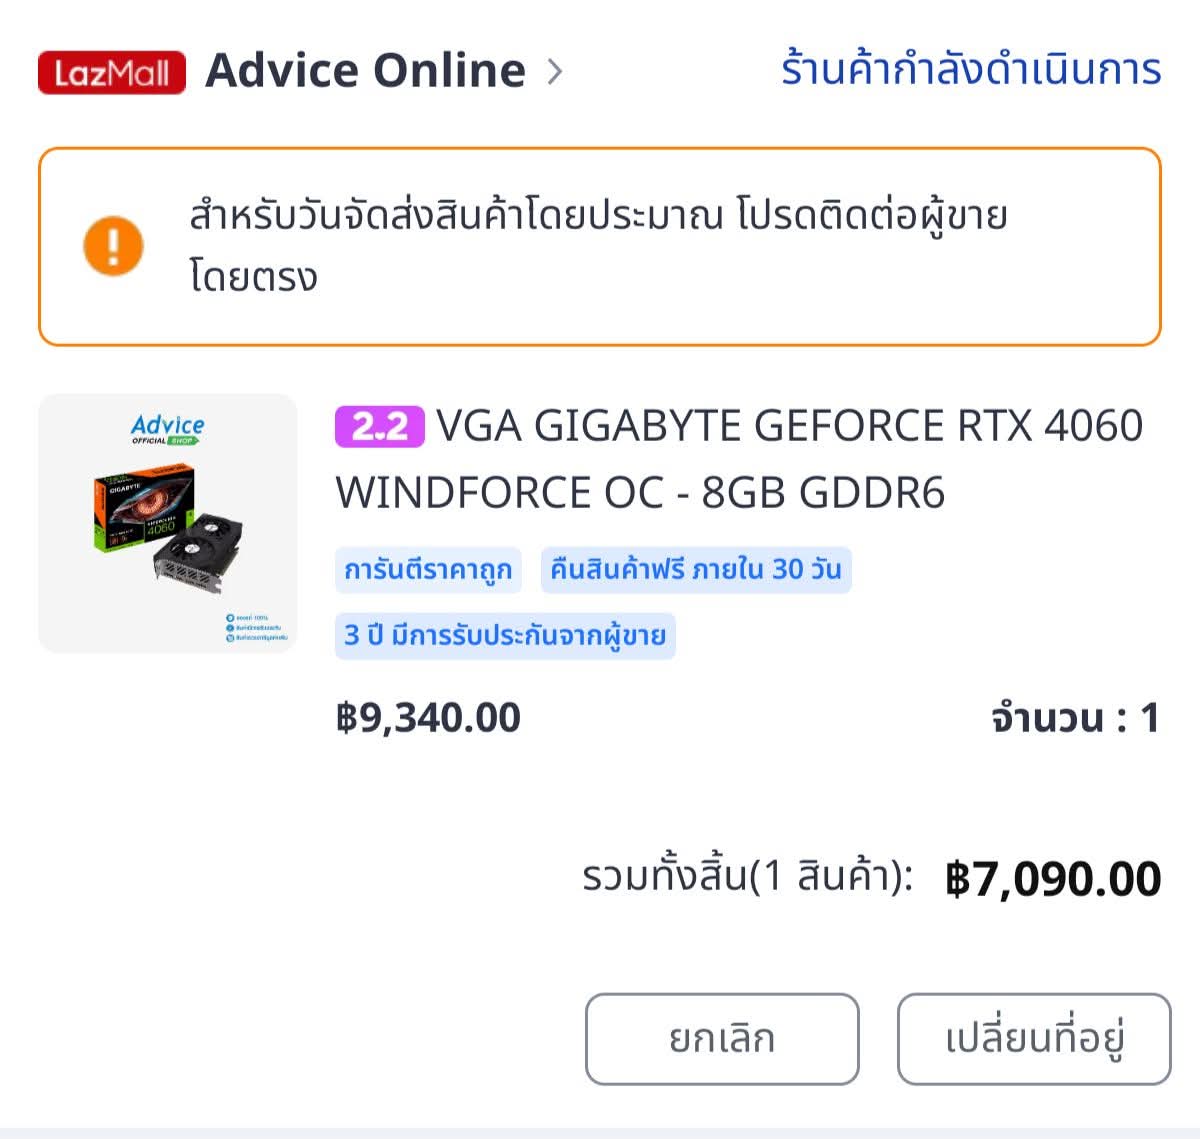This screenshot has width=1200, height=1139.
Task: Tap the orange exclamation warning icon
Action: tap(113, 246)
